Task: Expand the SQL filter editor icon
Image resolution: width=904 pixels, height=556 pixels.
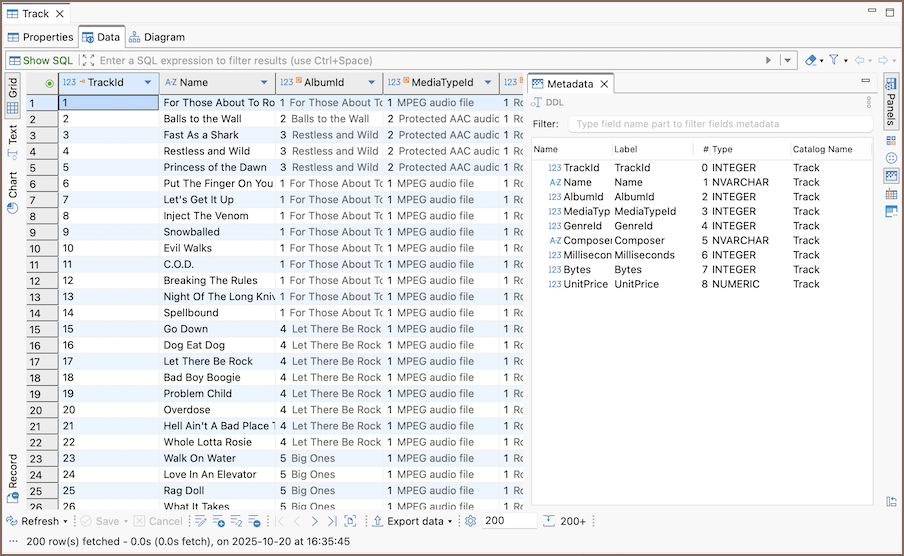Action: tap(88, 60)
